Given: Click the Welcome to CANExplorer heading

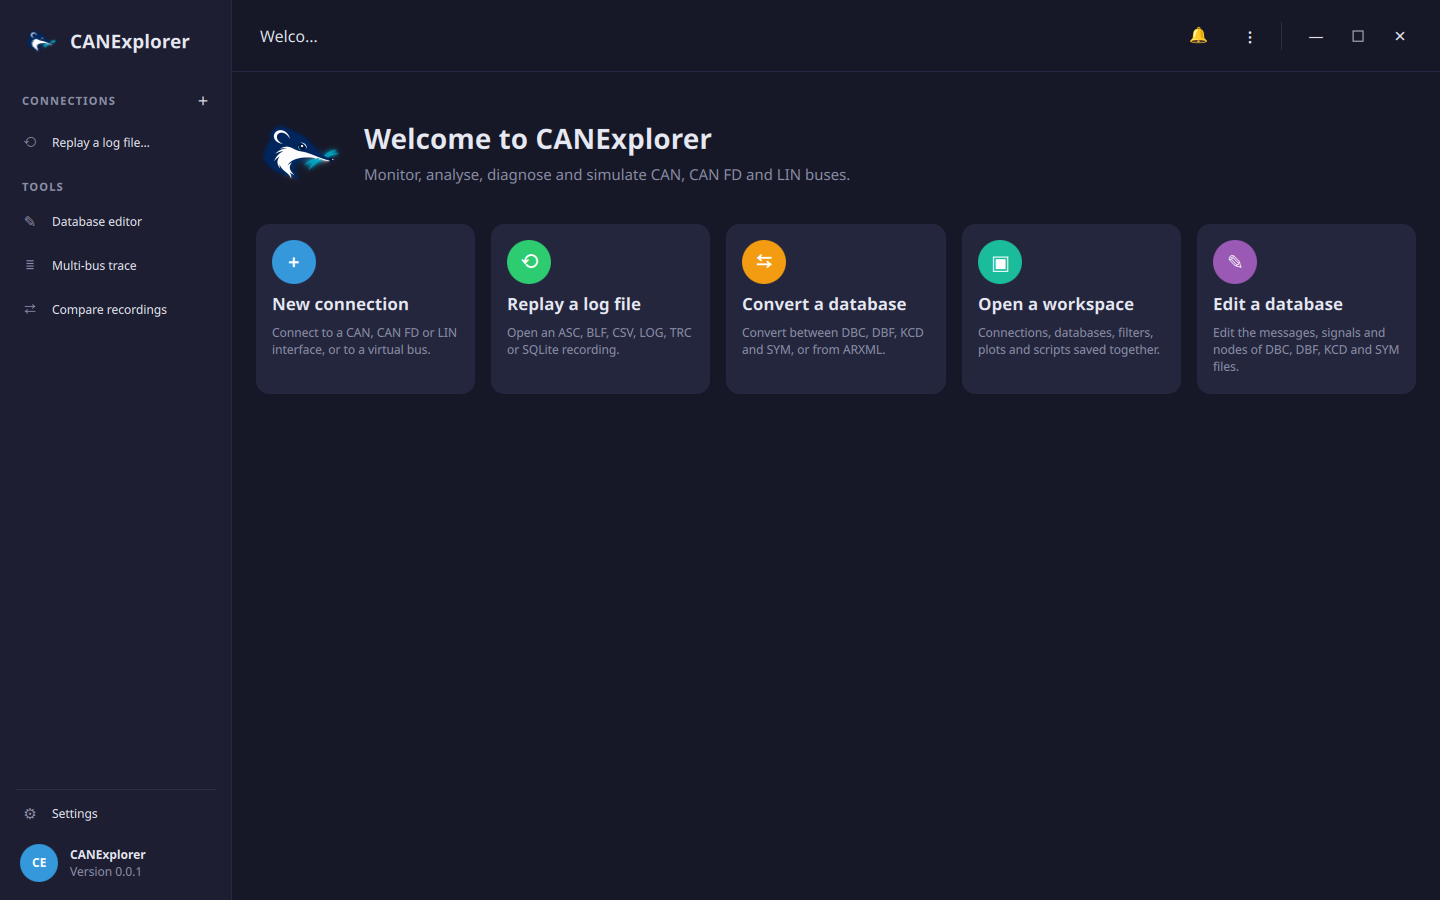Looking at the screenshot, I should click(538, 139).
